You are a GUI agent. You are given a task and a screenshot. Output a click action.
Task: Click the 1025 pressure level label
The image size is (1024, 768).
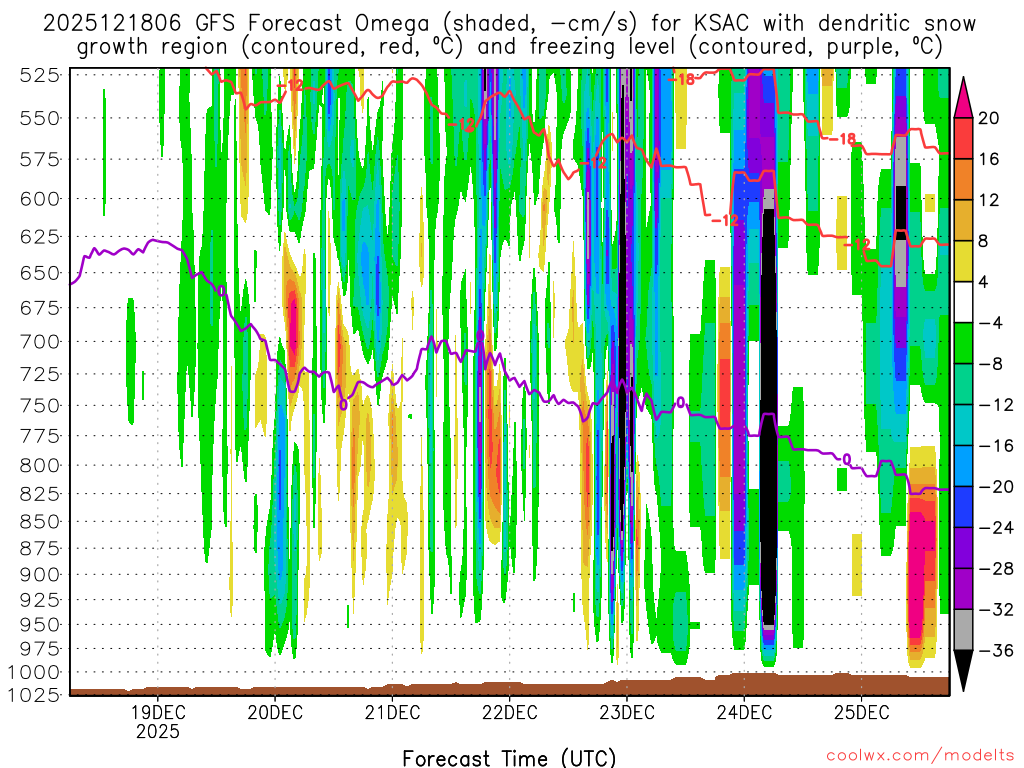click(x=34, y=694)
